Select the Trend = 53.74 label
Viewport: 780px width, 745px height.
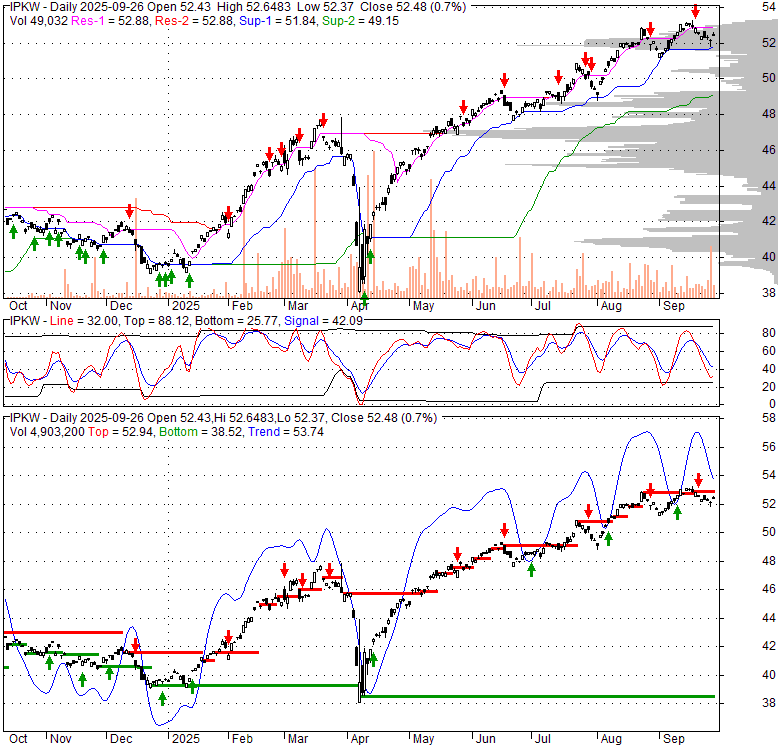[x=286, y=432]
